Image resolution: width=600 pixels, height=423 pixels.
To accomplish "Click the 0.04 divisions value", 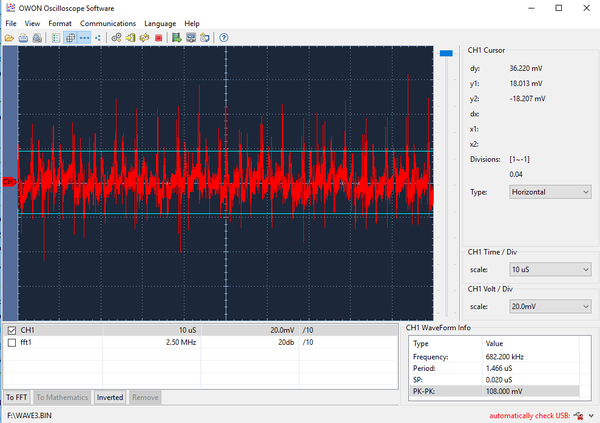I will click(x=516, y=175).
